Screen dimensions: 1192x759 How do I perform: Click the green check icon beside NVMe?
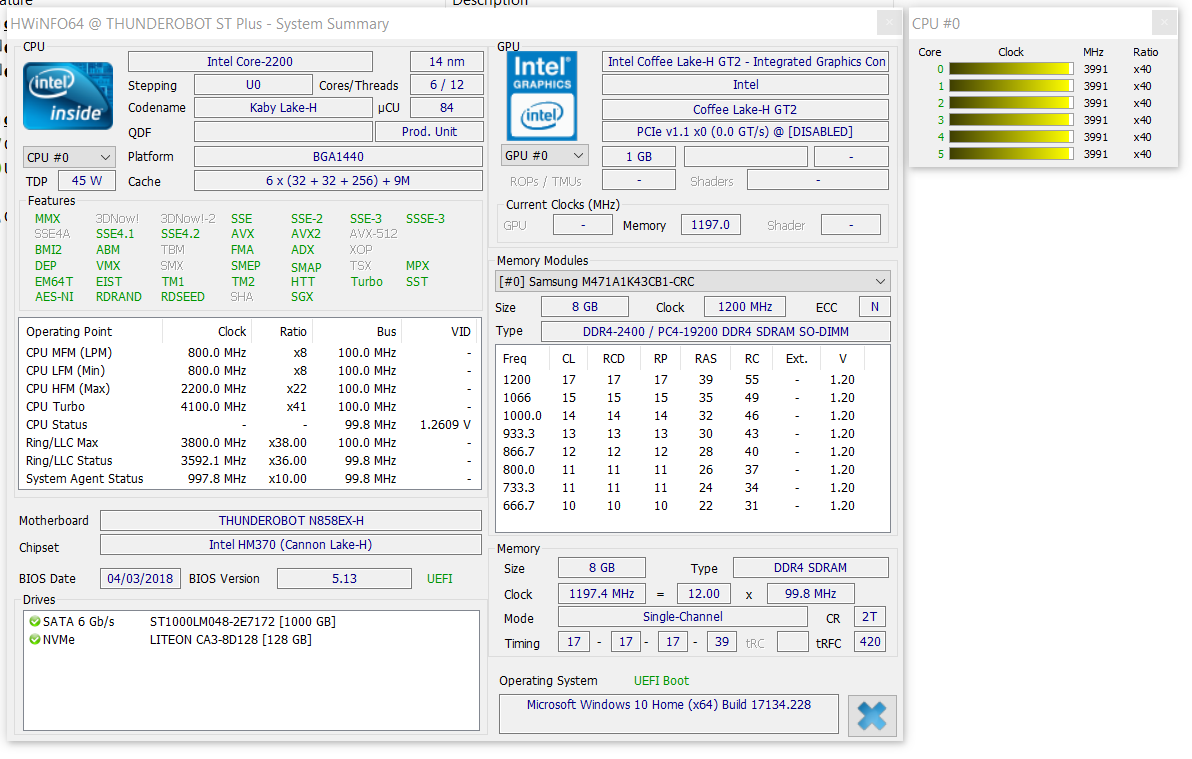point(34,640)
